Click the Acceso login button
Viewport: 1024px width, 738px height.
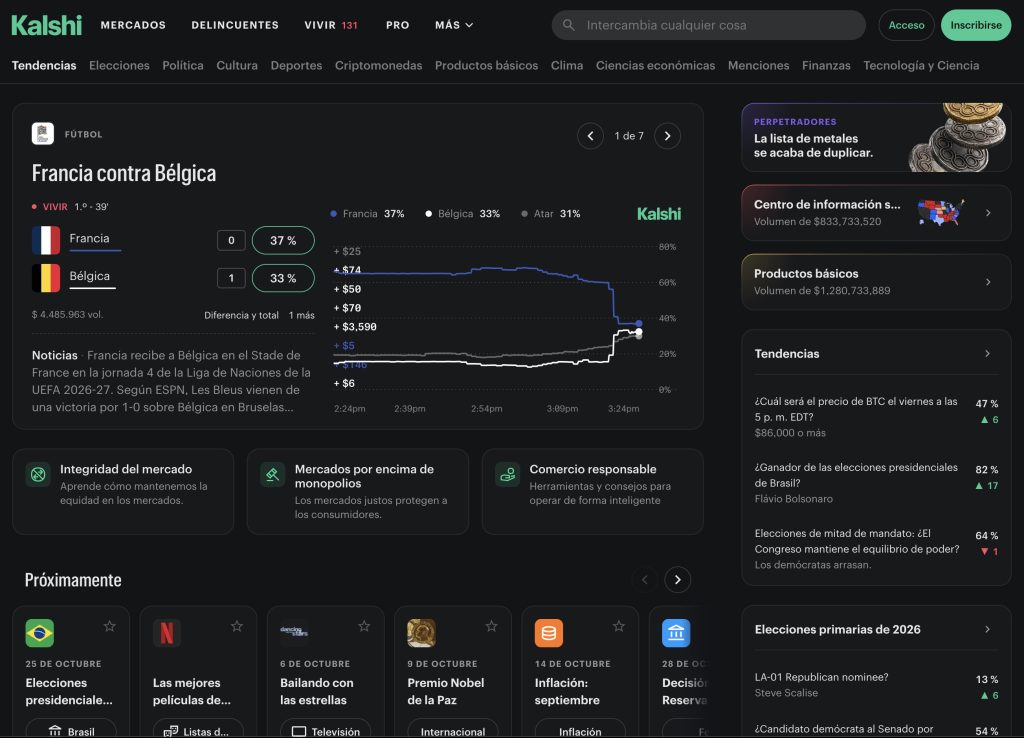pos(906,25)
